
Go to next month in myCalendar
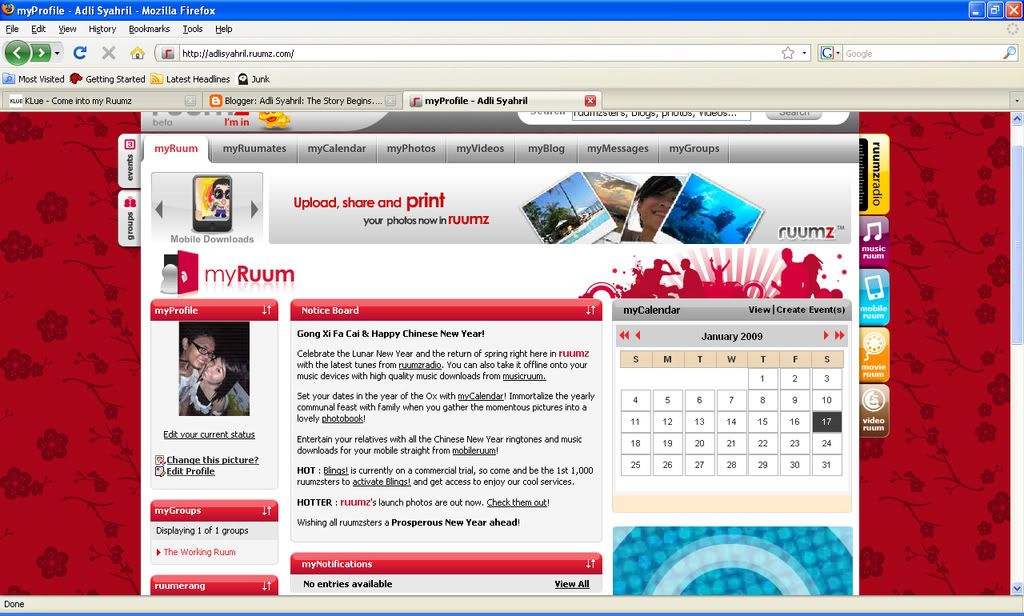tap(825, 336)
